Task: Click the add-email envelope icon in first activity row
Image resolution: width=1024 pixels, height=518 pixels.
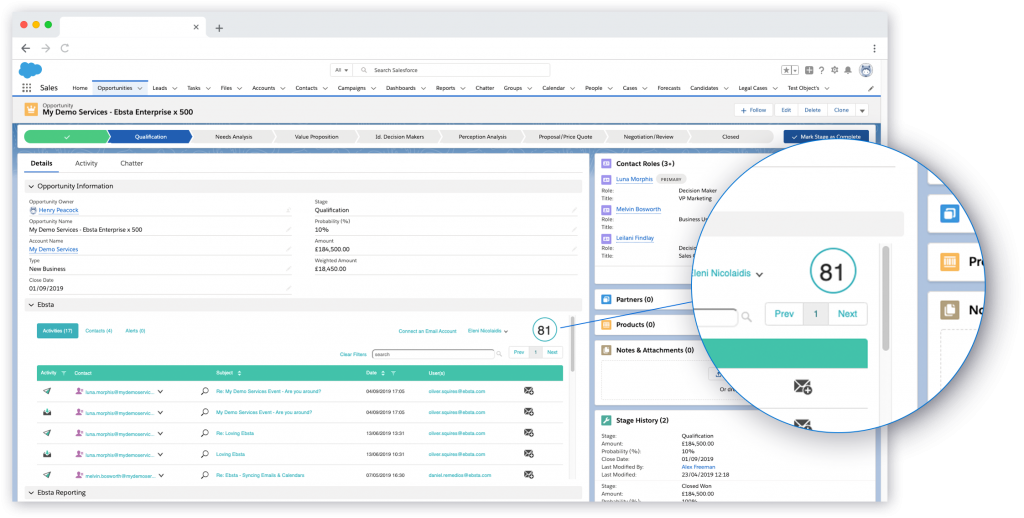Action: [x=529, y=392]
